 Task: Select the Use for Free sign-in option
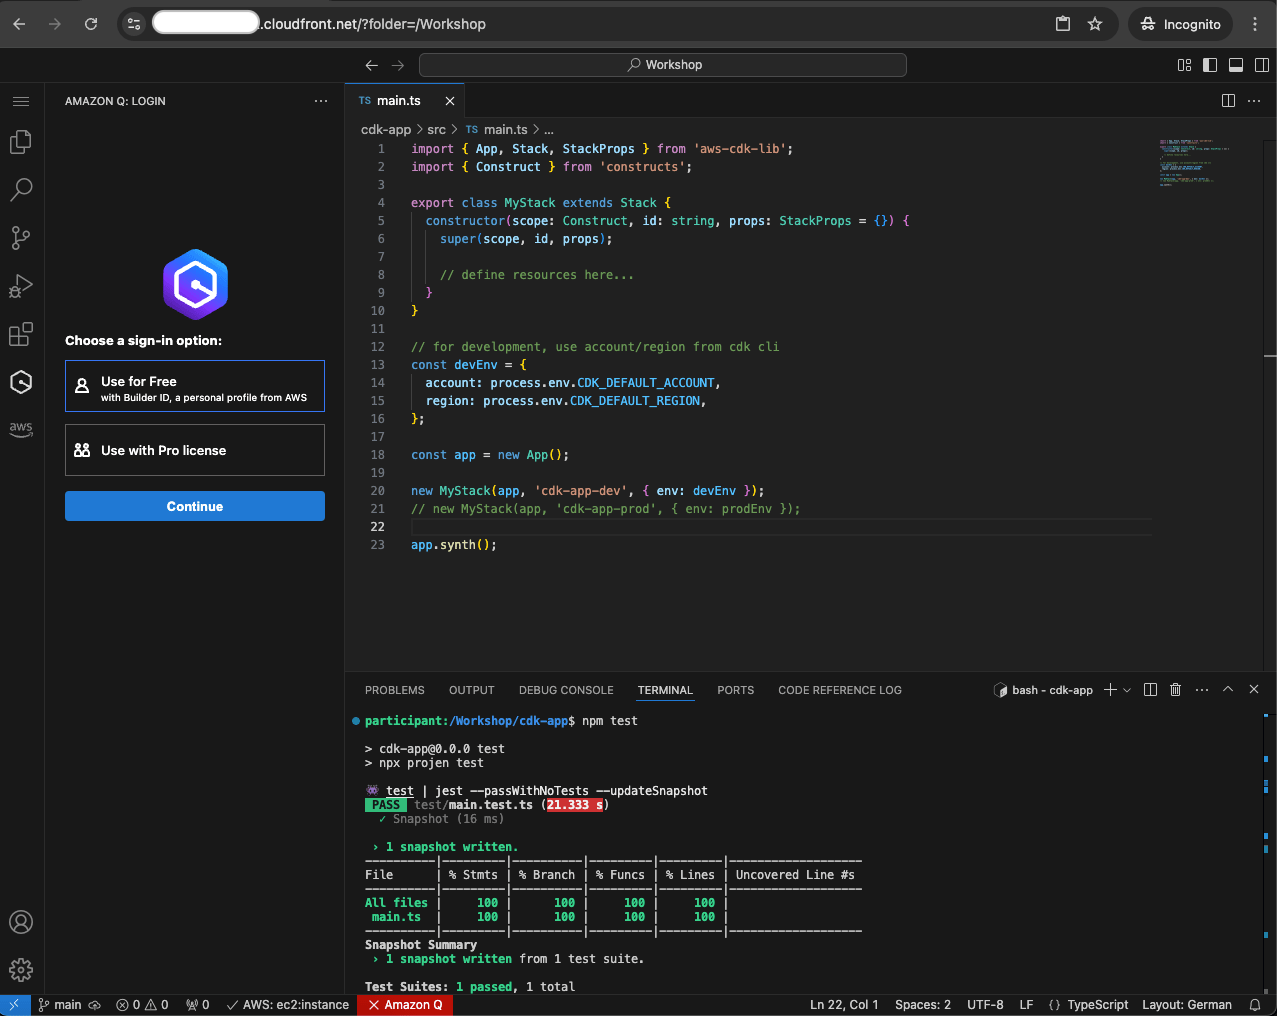pyautogui.click(x=195, y=386)
